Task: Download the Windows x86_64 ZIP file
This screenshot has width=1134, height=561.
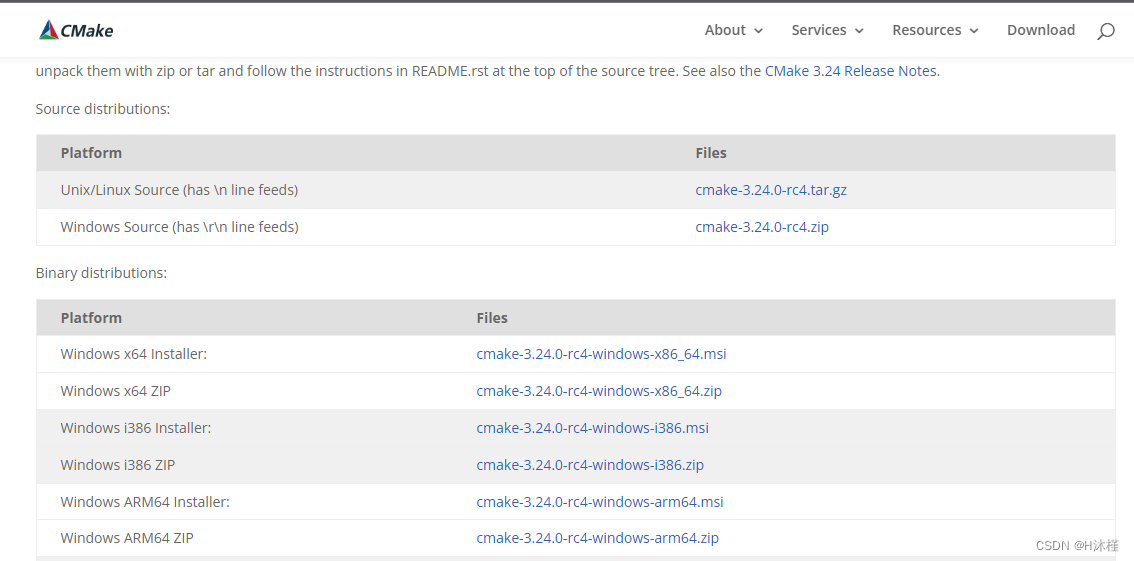Action: (599, 391)
